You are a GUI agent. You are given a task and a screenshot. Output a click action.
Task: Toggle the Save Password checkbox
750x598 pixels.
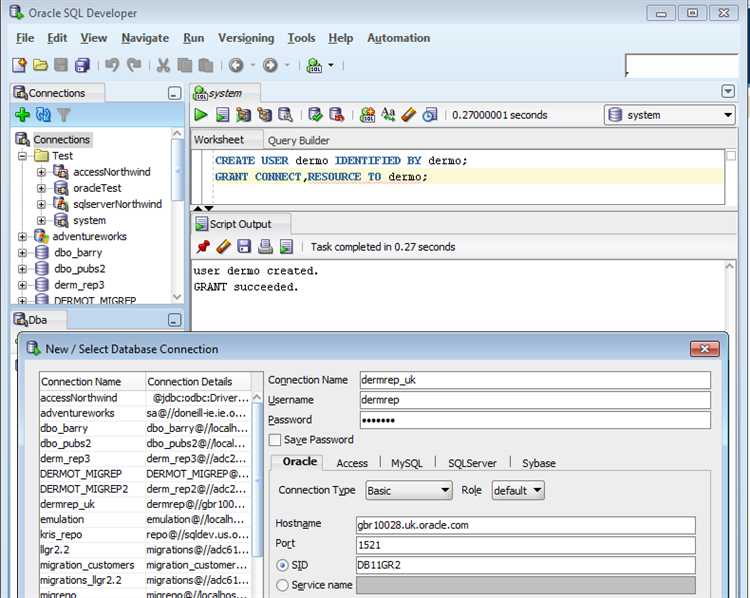[x=275, y=440]
